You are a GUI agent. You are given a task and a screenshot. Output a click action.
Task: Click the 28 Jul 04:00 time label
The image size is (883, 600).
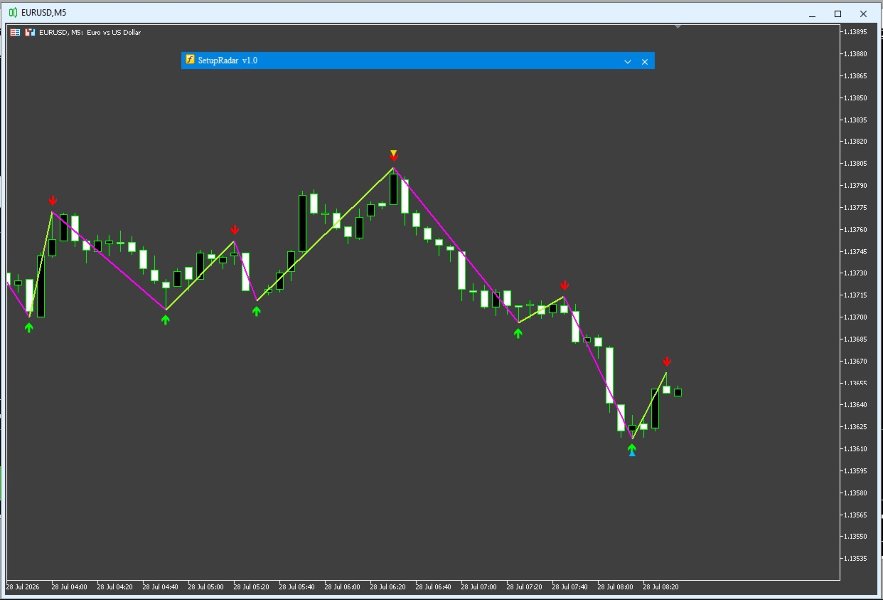point(69,586)
